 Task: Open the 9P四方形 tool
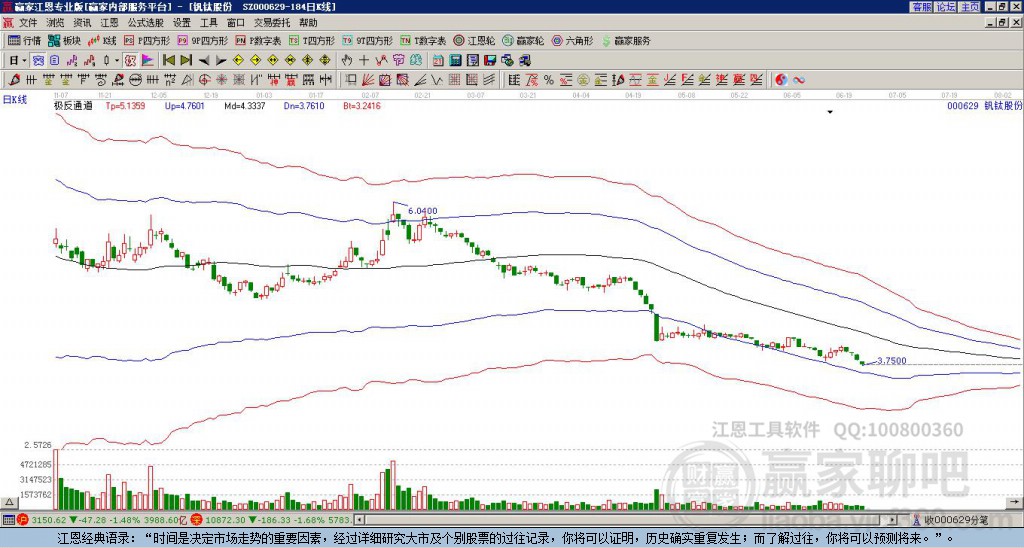(x=202, y=40)
